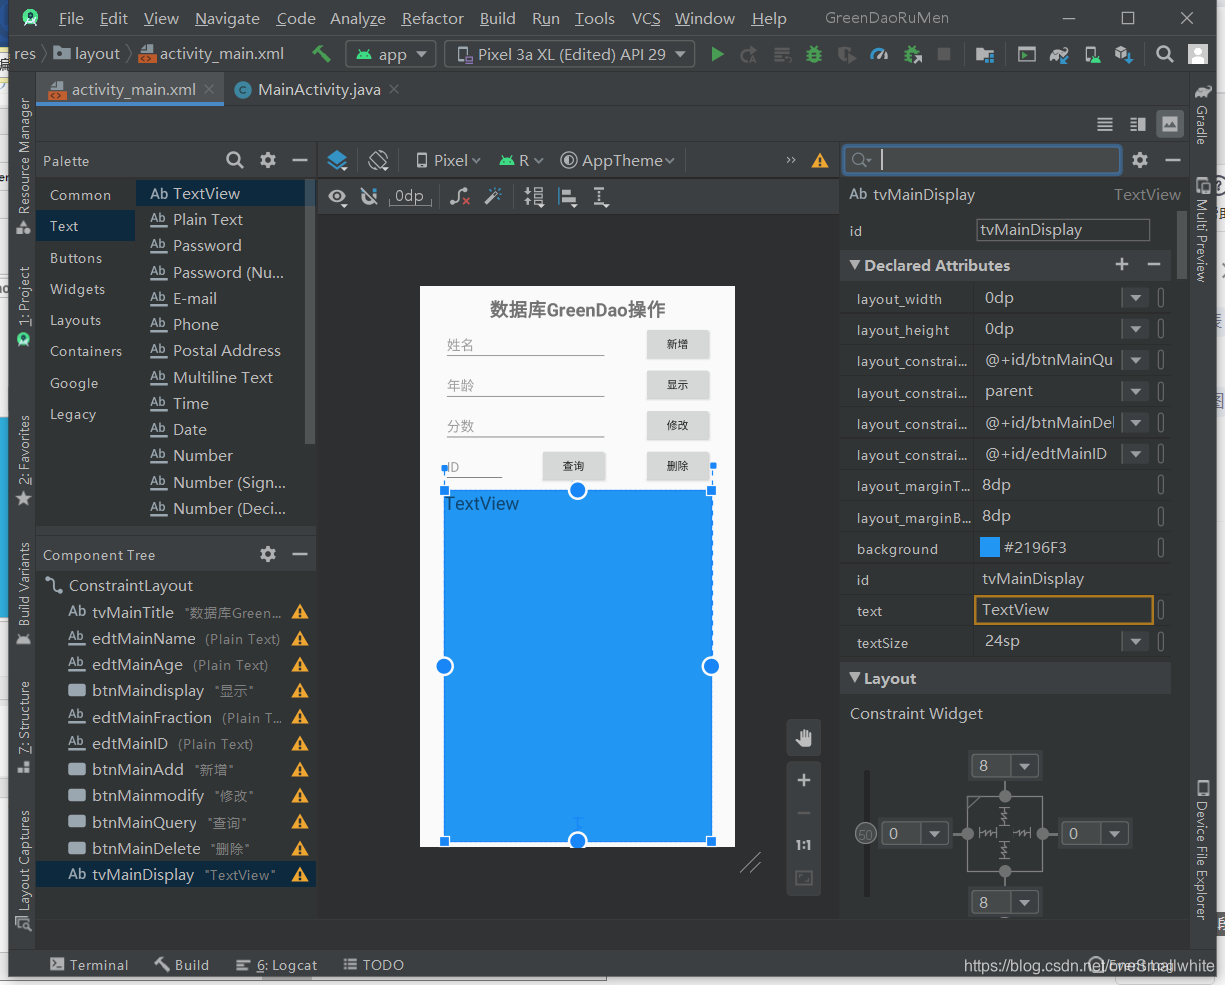This screenshot has height=985, width=1225.
Task: Open the profiler gauge icon
Action: point(879,54)
